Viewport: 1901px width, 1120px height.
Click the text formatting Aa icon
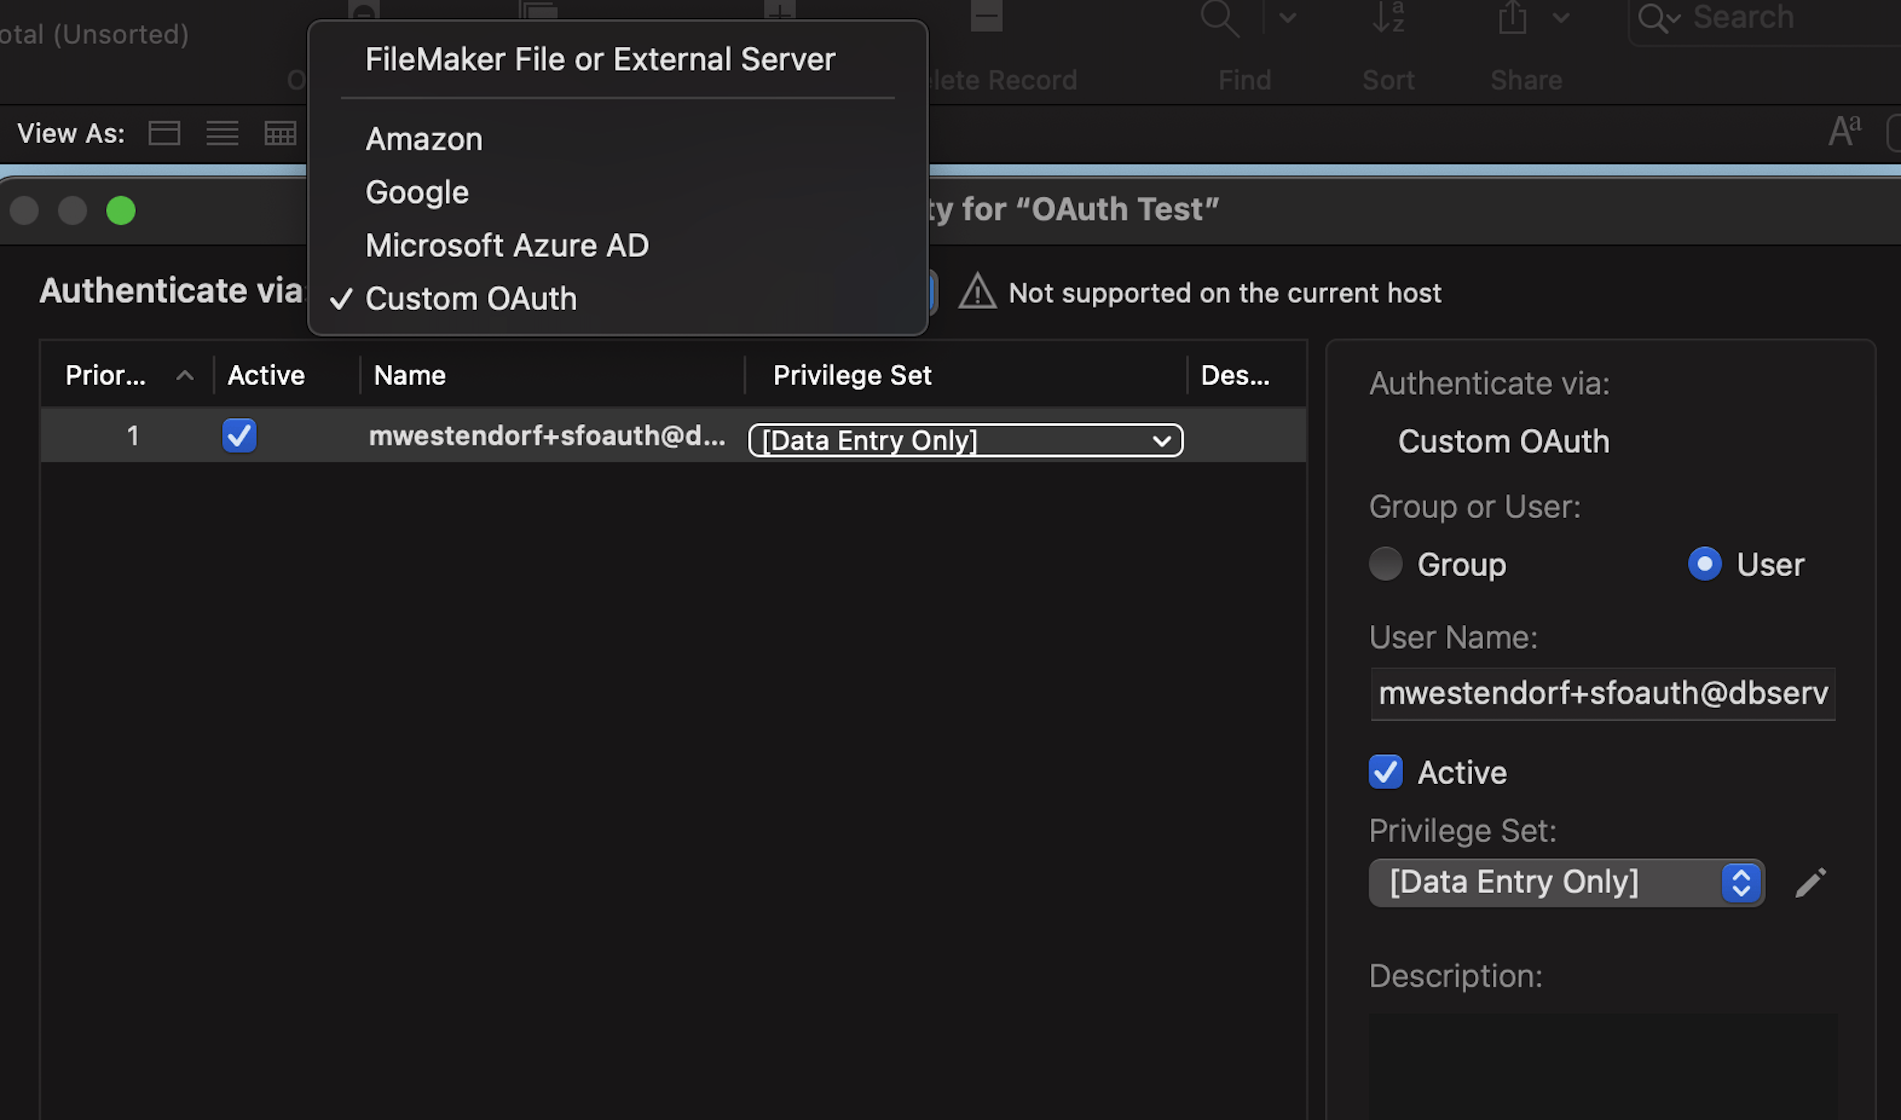[1845, 131]
